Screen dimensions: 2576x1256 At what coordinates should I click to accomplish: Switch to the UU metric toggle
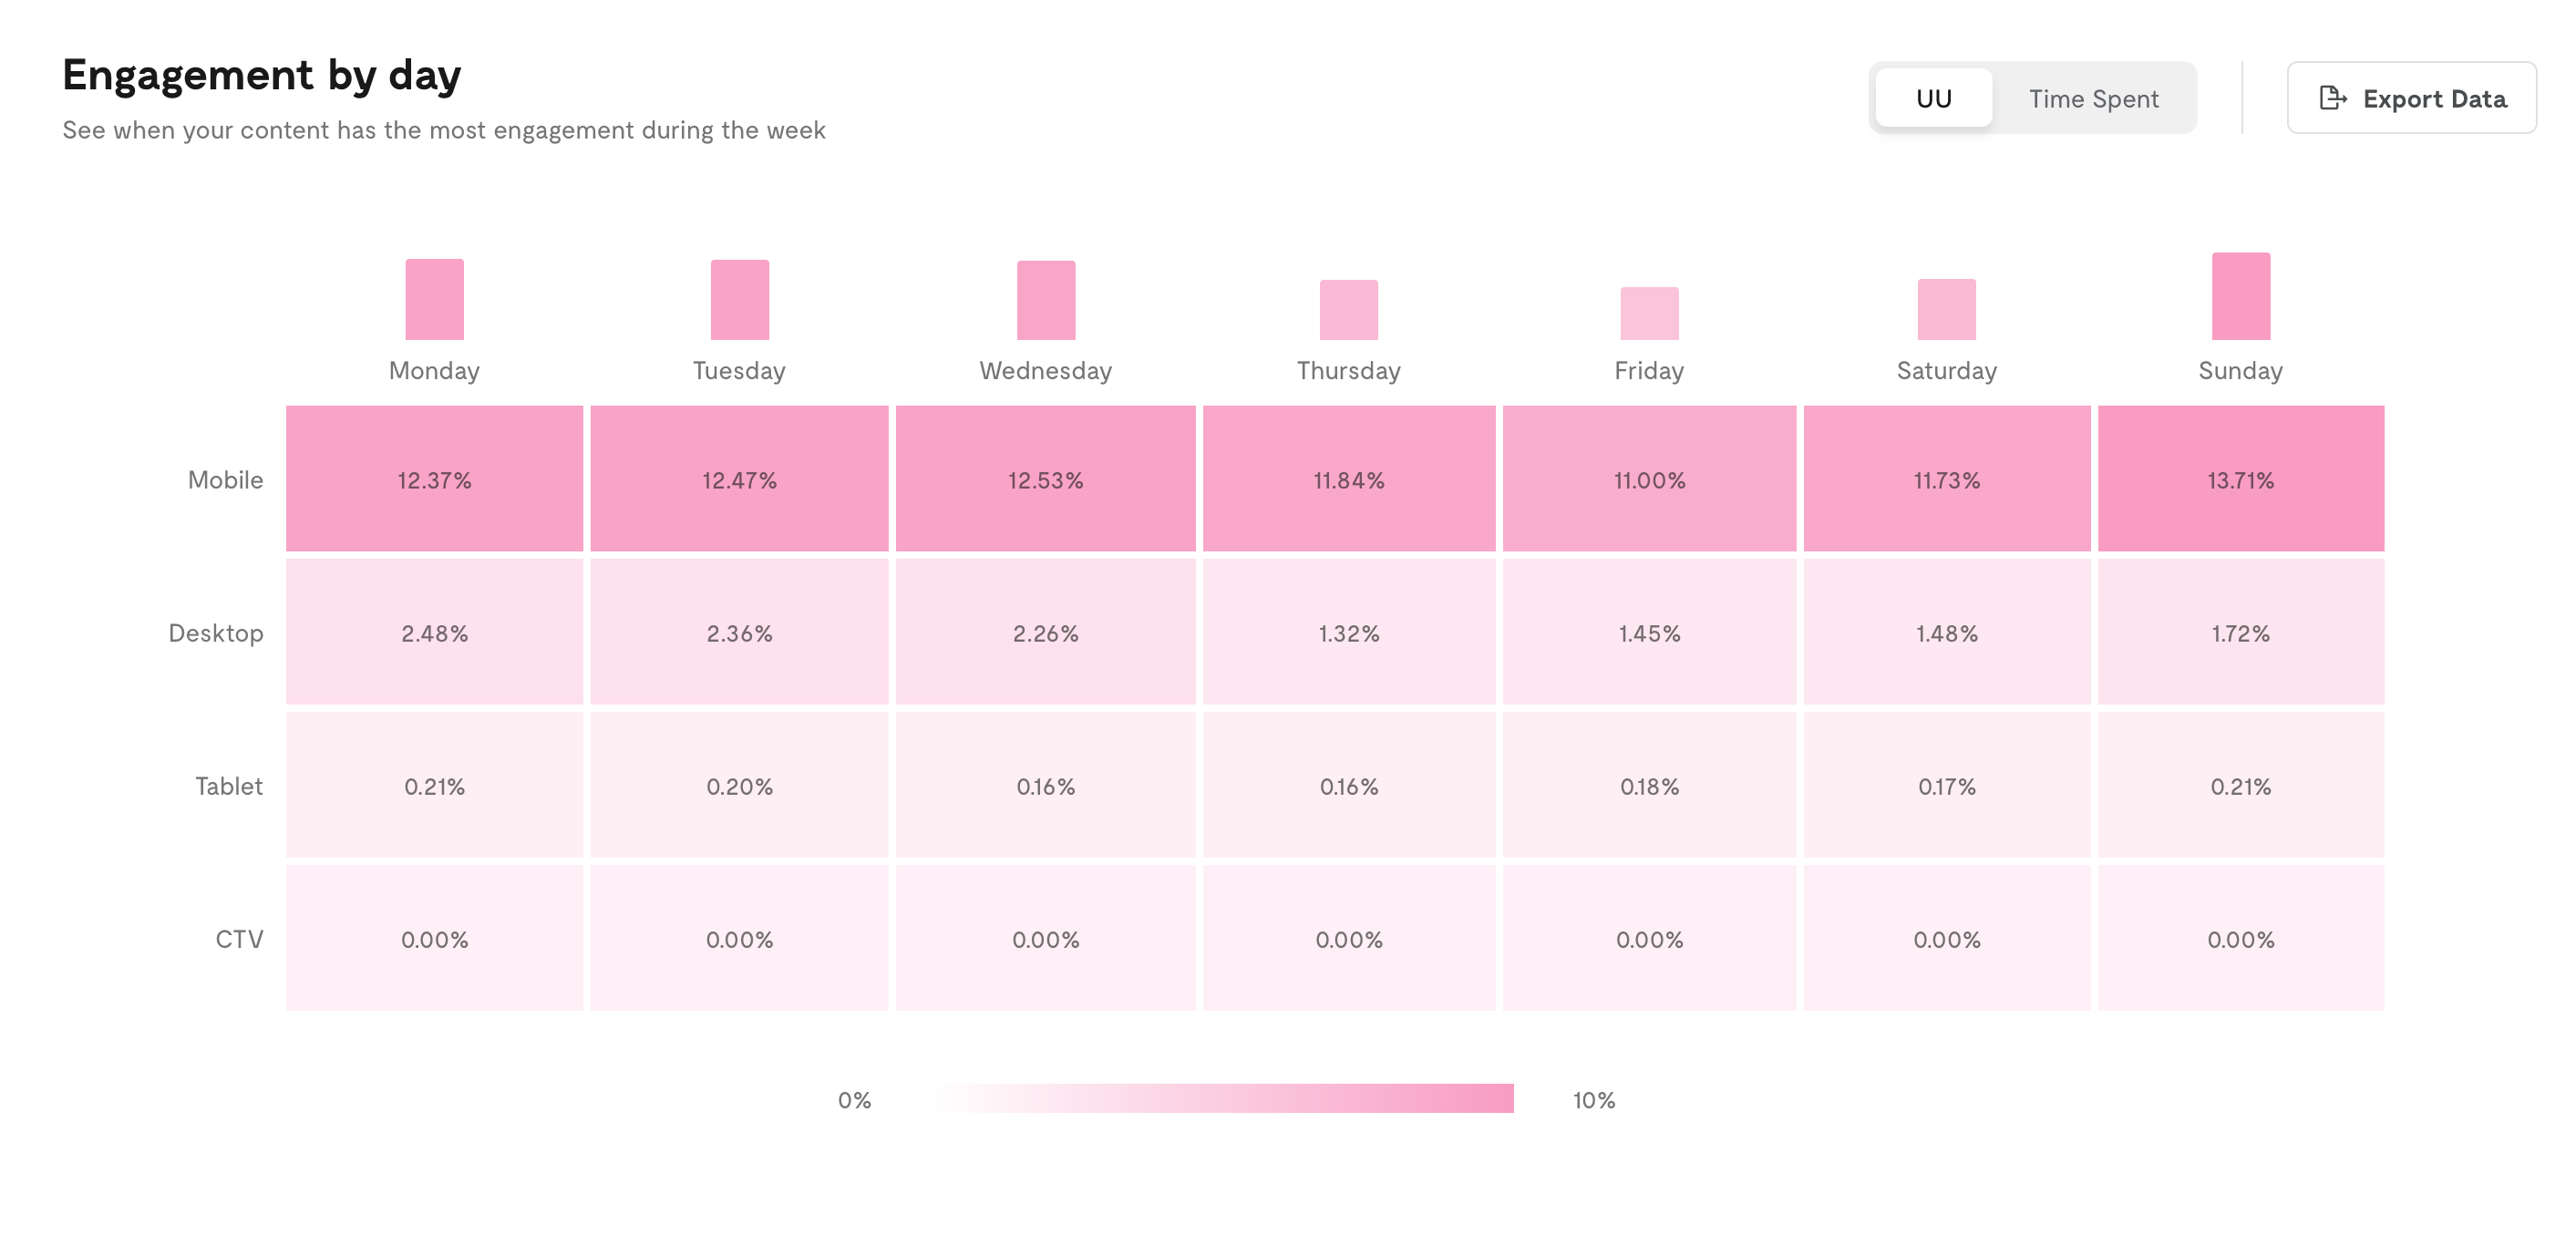click(x=1933, y=98)
